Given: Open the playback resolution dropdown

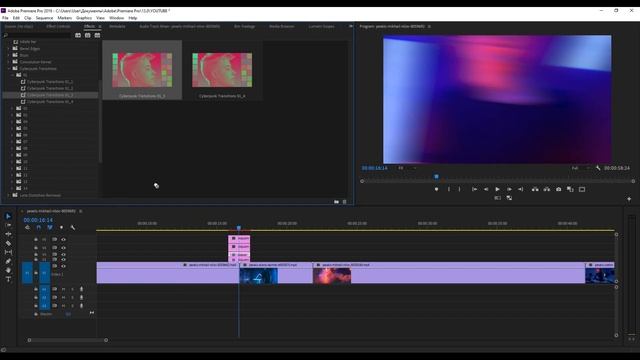Looking at the screenshot, I should click(580, 168).
